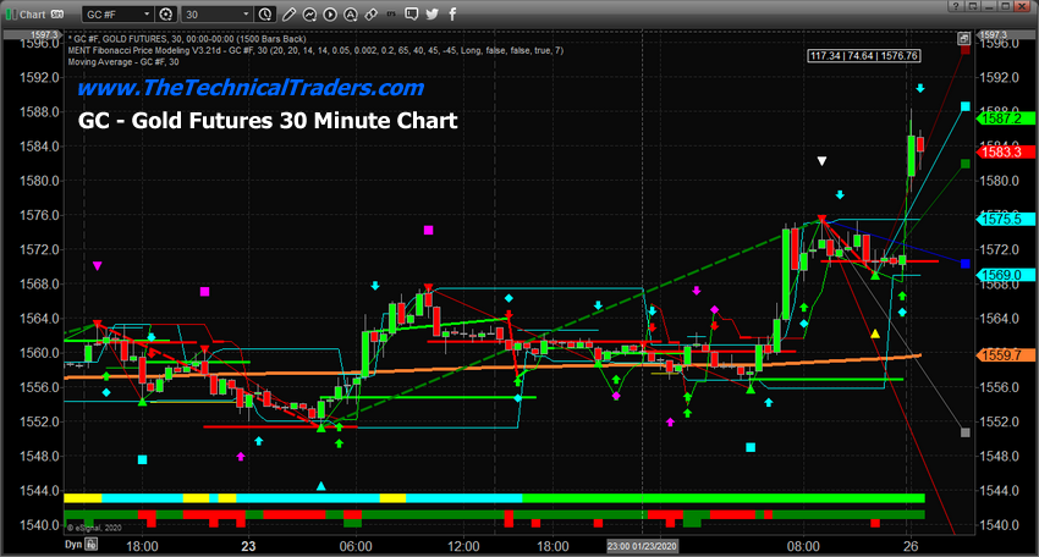This screenshot has height=557, width=1039.
Task: Select the pencil drawing tool
Action: coord(288,14)
